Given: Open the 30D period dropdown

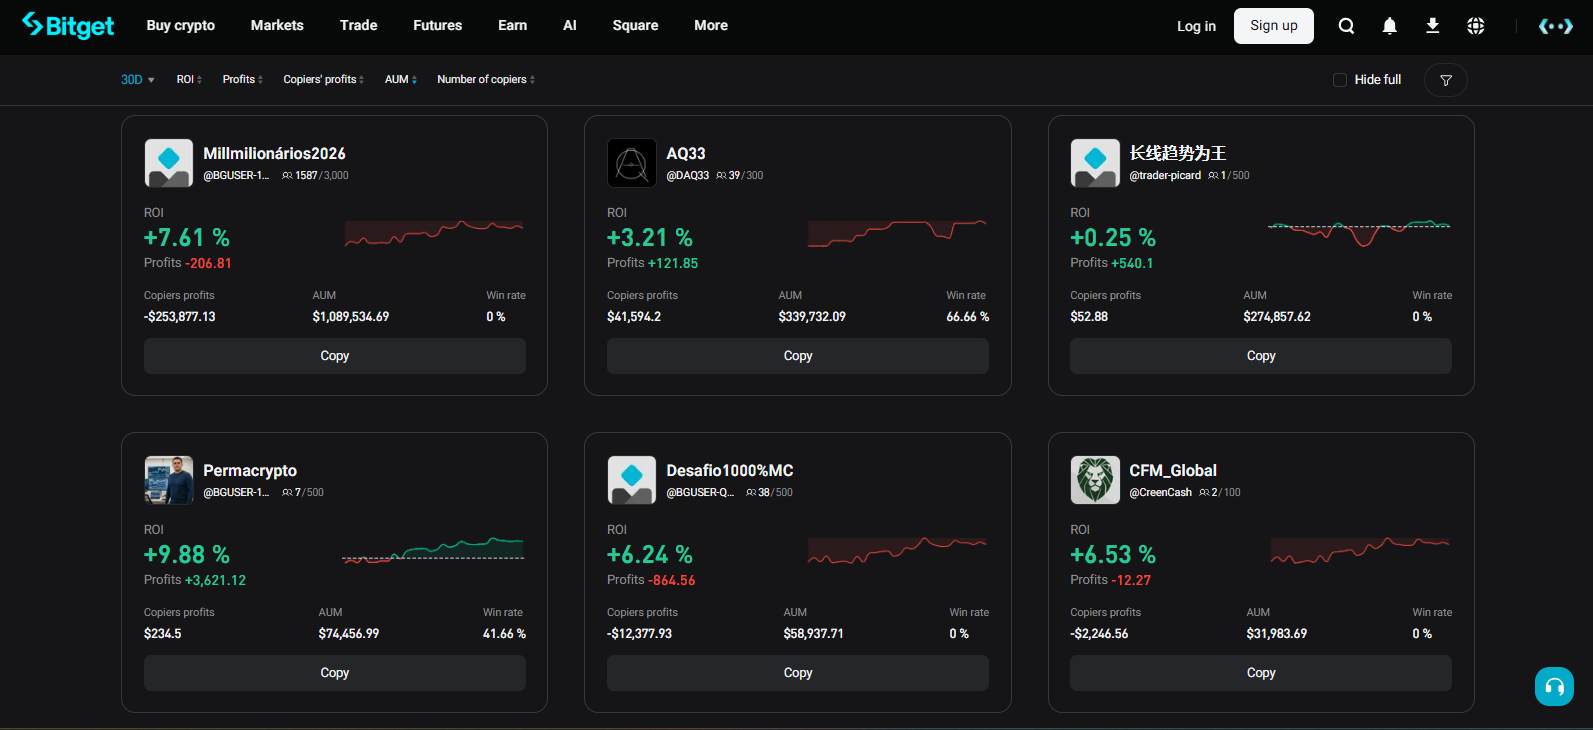Looking at the screenshot, I should 138,80.
